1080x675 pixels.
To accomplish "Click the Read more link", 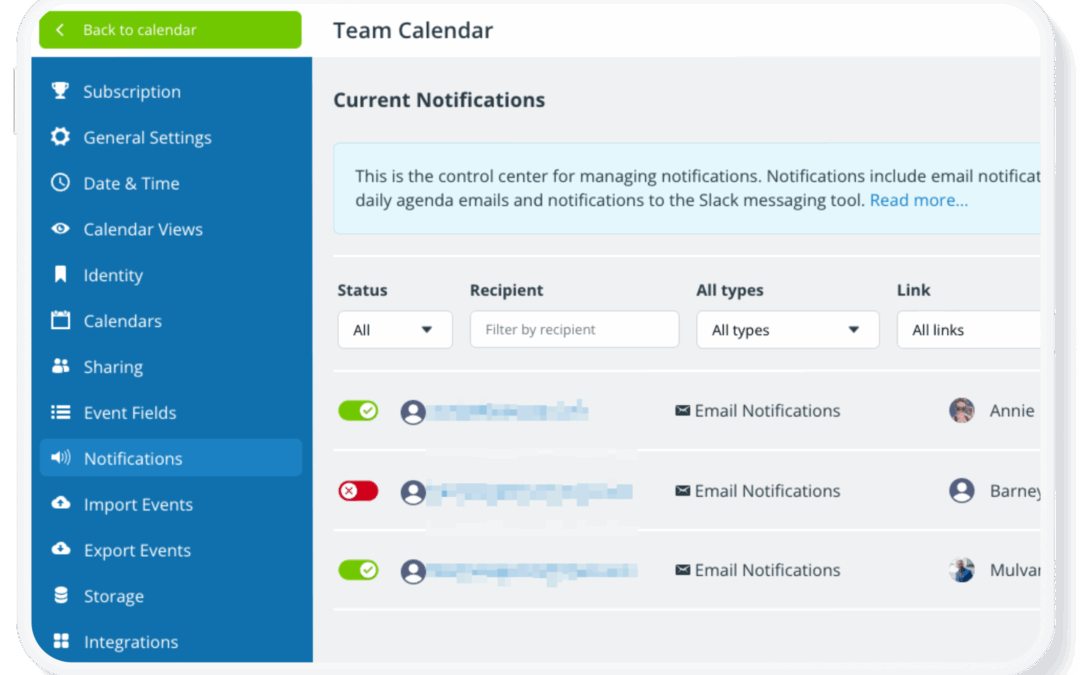I will pos(918,199).
